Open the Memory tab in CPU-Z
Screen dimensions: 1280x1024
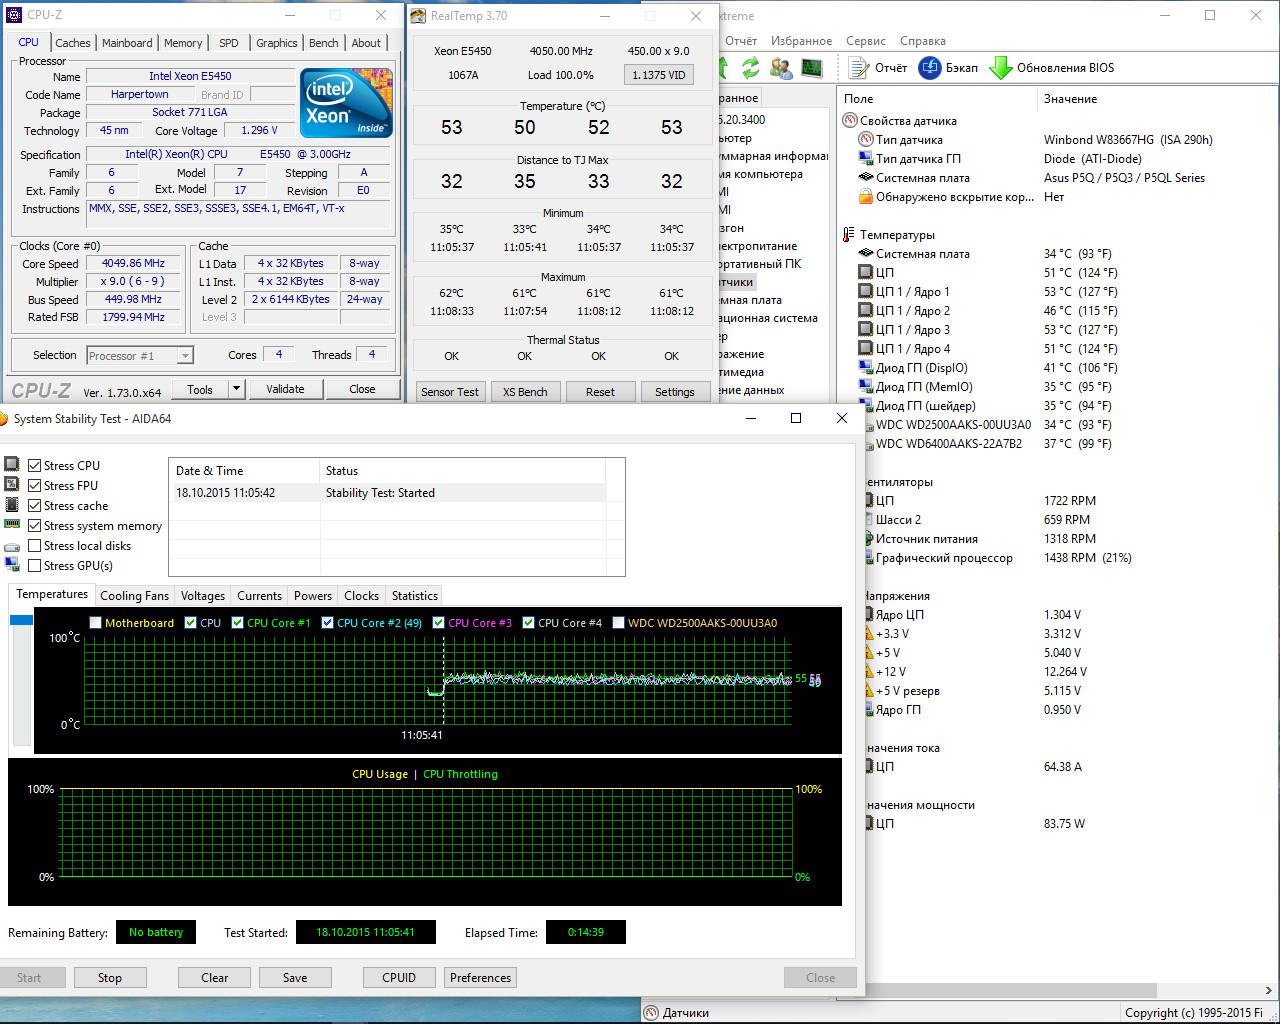(183, 43)
